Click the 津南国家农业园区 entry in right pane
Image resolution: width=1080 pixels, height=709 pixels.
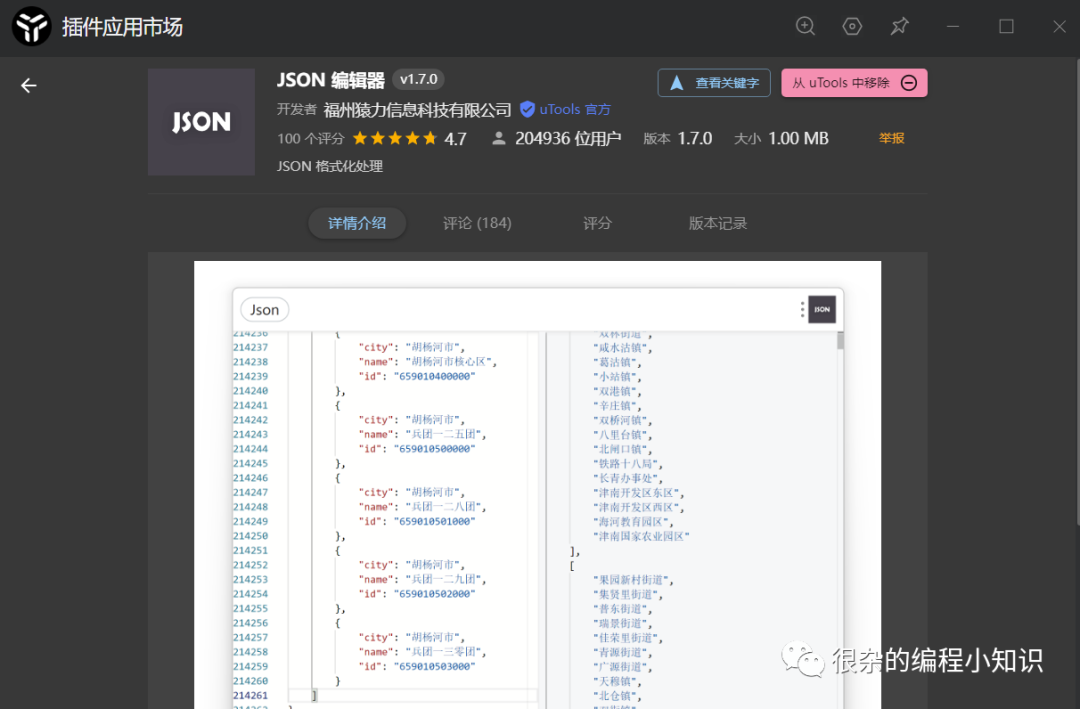click(x=641, y=536)
